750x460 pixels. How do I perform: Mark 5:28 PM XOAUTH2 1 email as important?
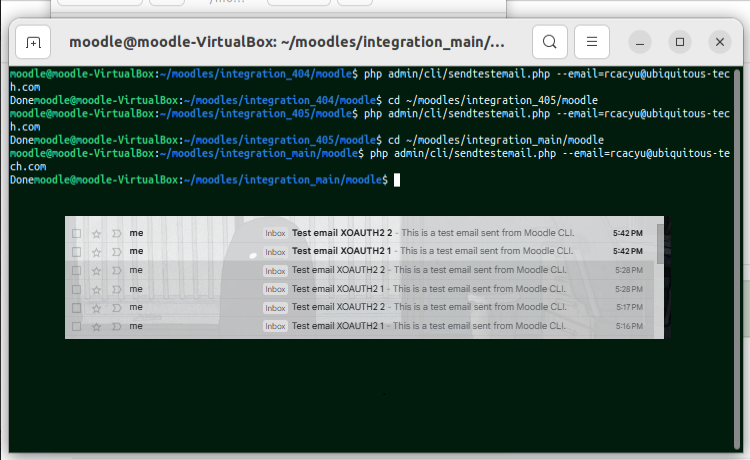116,289
